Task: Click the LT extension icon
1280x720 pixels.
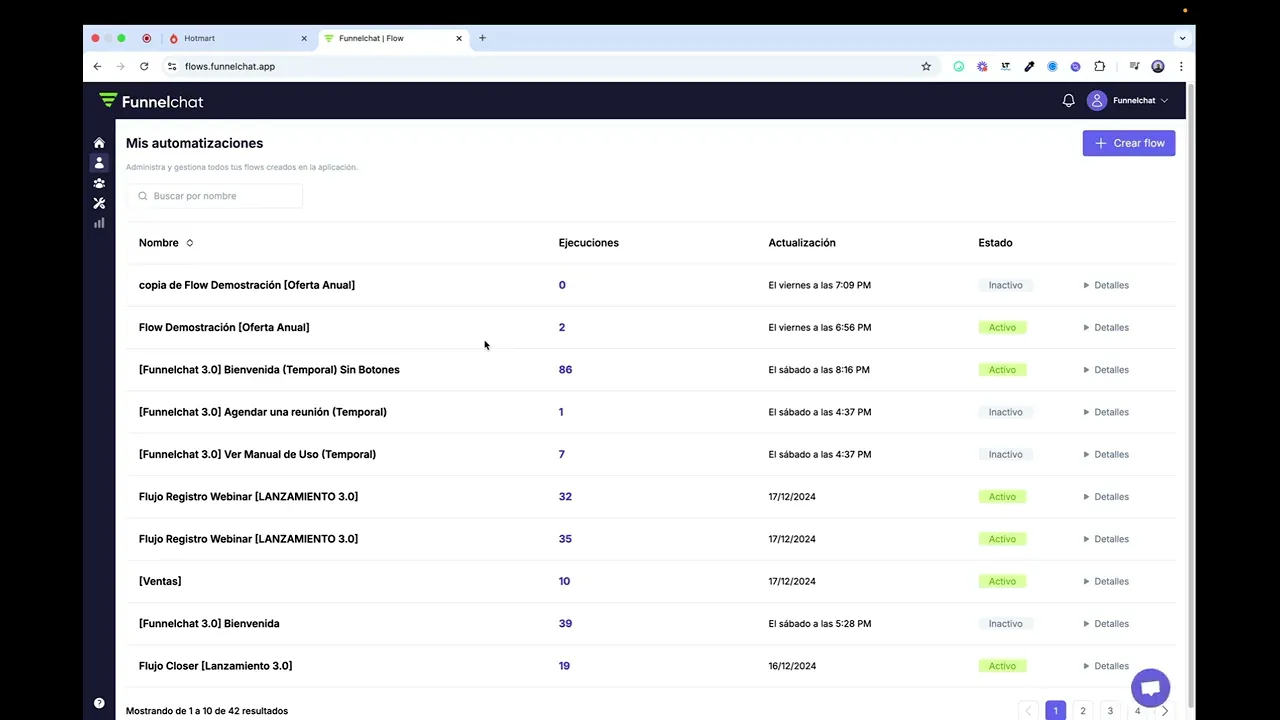Action: [1005, 66]
